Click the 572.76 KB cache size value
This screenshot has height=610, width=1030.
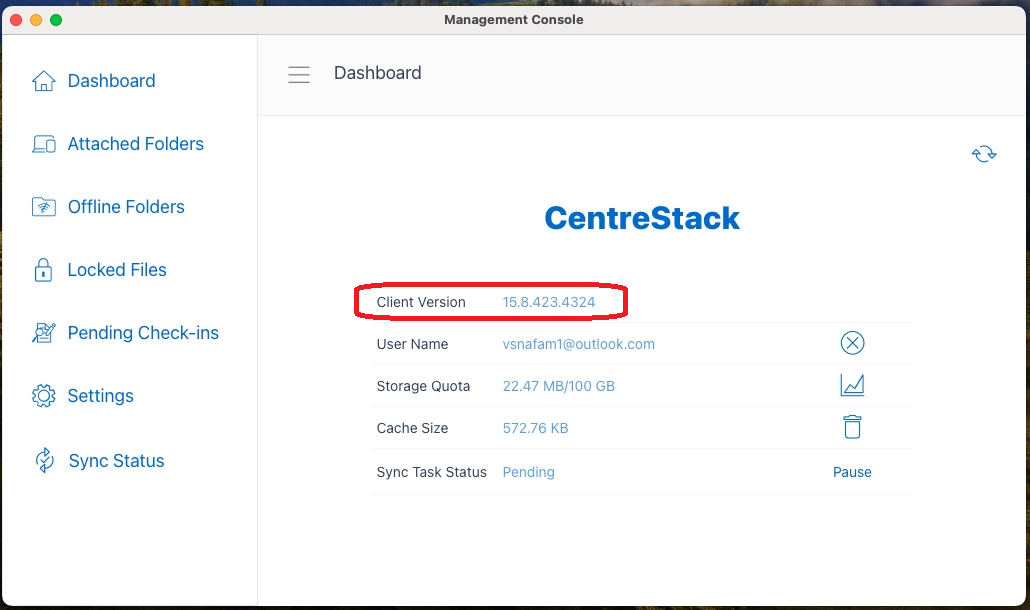[535, 428]
